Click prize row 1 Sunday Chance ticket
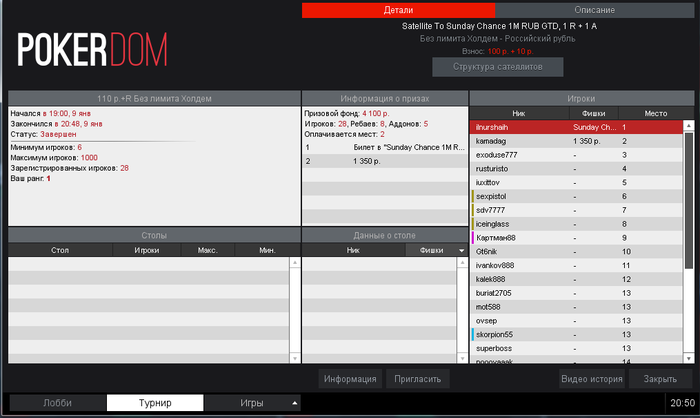This screenshot has height=418, width=700. tap(385, 147)
